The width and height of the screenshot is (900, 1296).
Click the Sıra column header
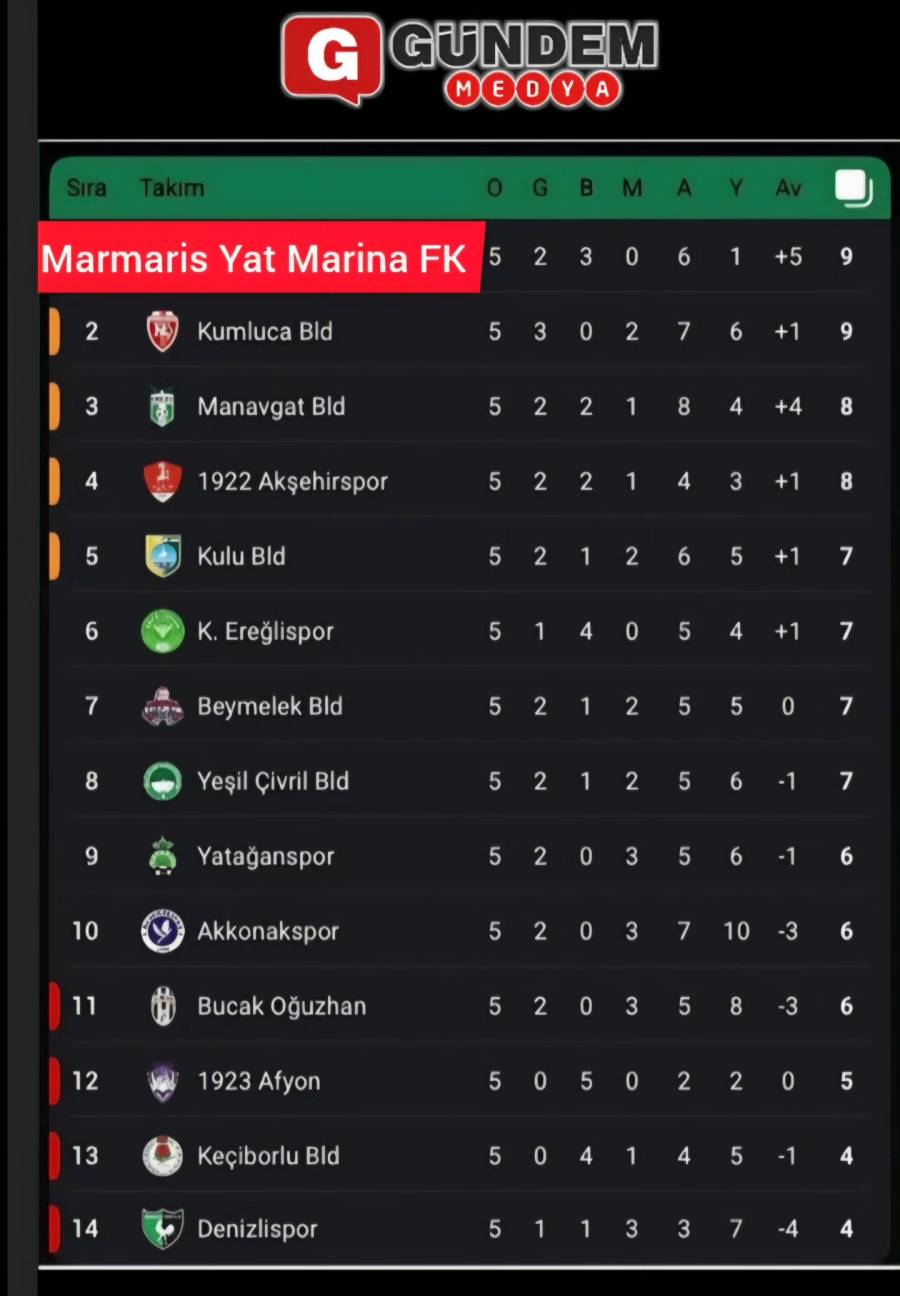pyautogui.click(x=86, y=188)
